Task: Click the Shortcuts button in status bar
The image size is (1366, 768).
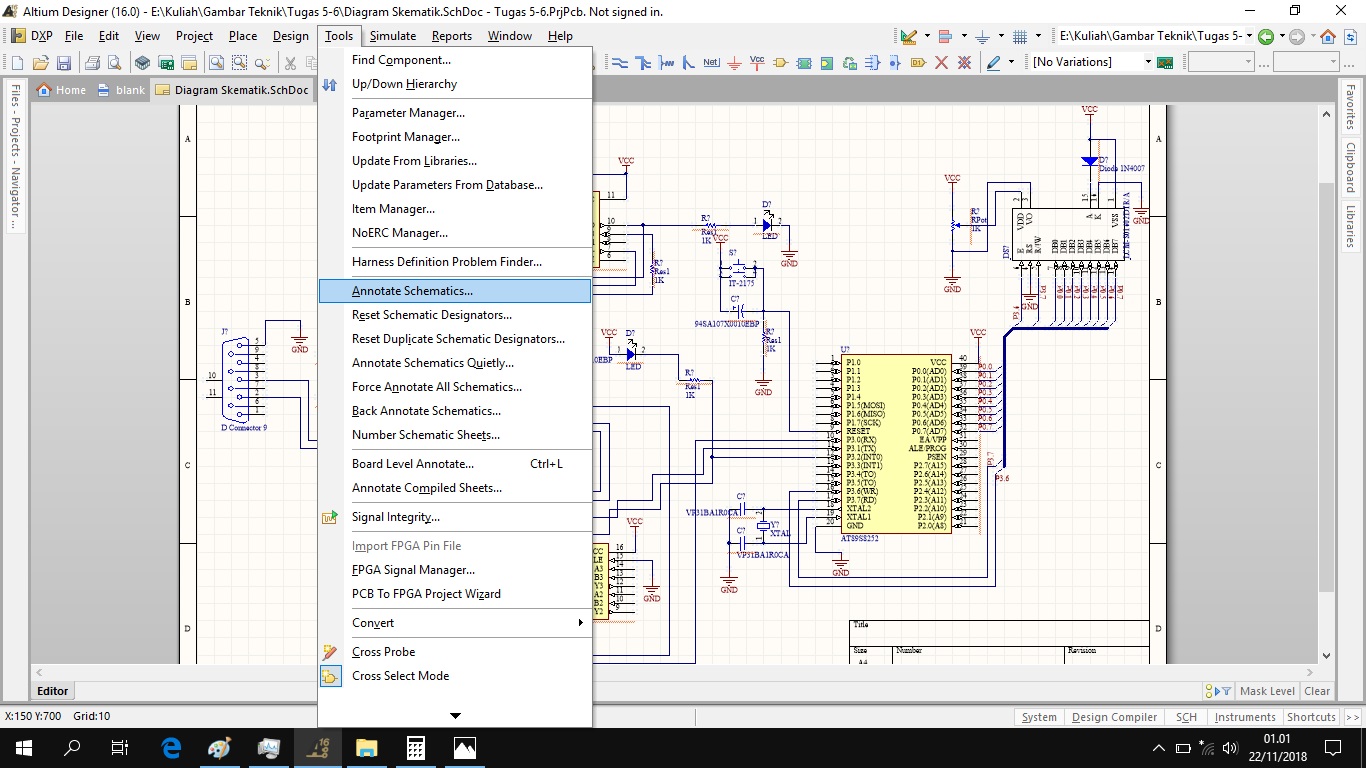Action: click(1311, 717)
